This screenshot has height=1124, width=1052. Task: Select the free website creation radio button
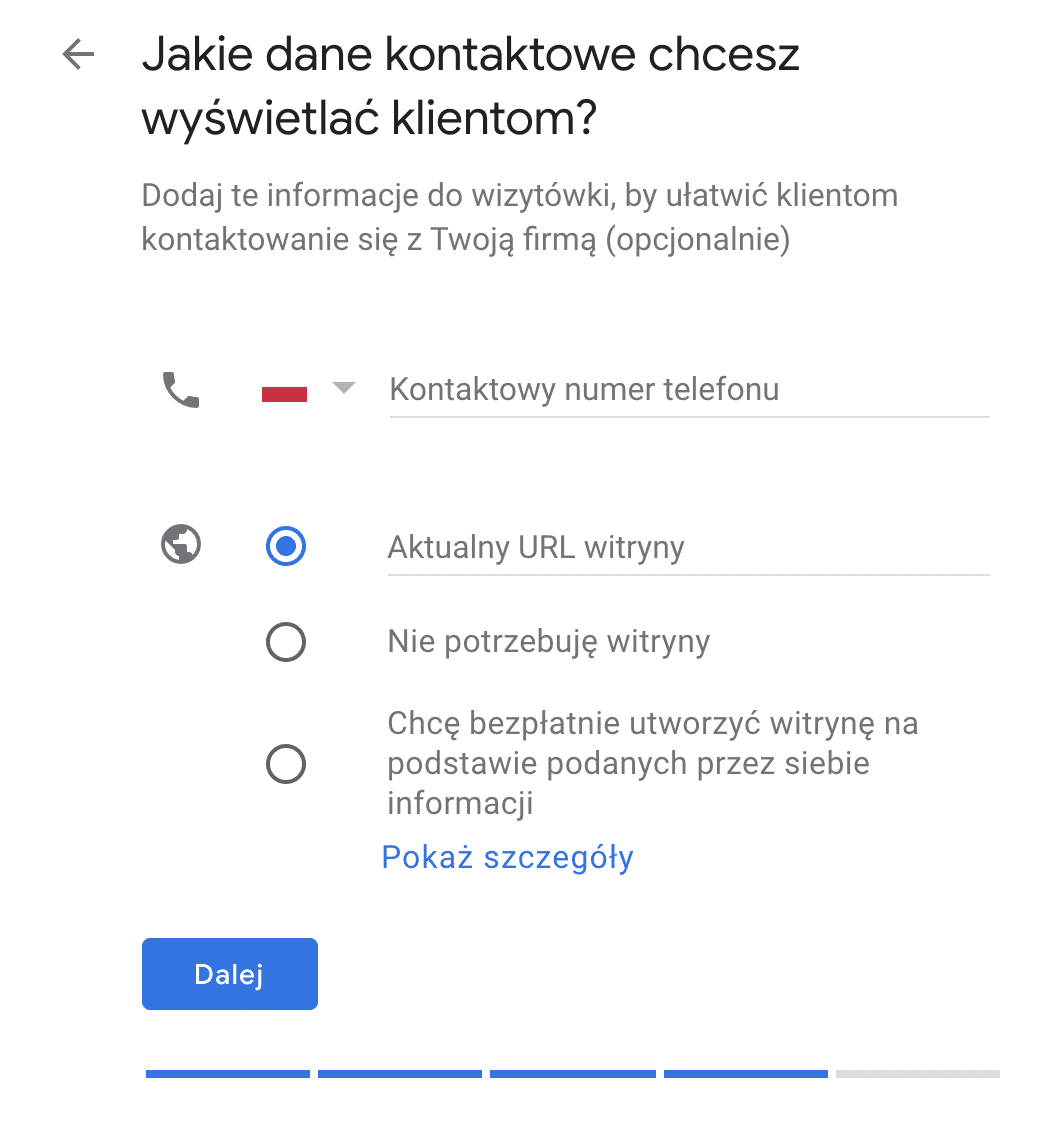(x=286, y=765)
